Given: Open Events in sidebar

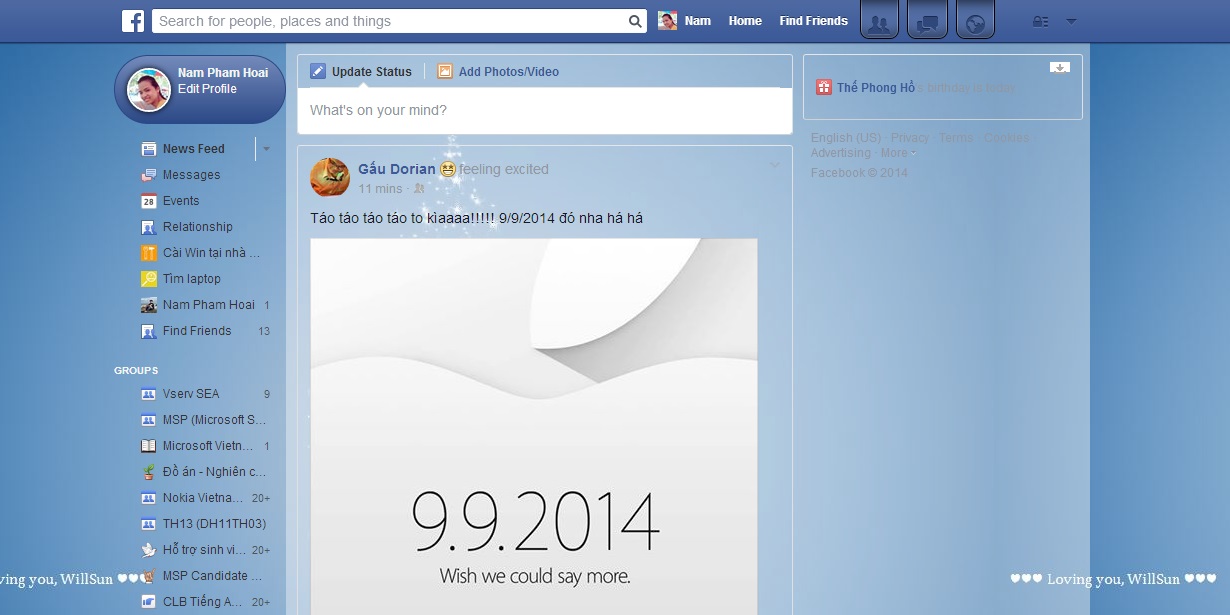Looking at the screenshot, I should 181,201.
